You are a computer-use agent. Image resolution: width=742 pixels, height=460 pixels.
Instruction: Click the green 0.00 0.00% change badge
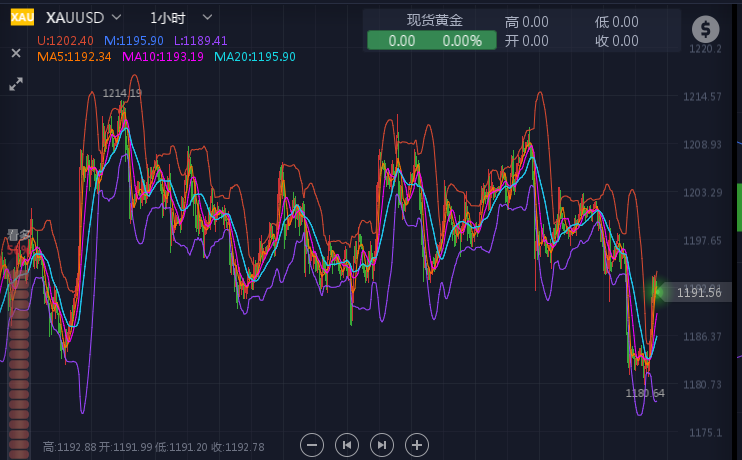[431, 41]
